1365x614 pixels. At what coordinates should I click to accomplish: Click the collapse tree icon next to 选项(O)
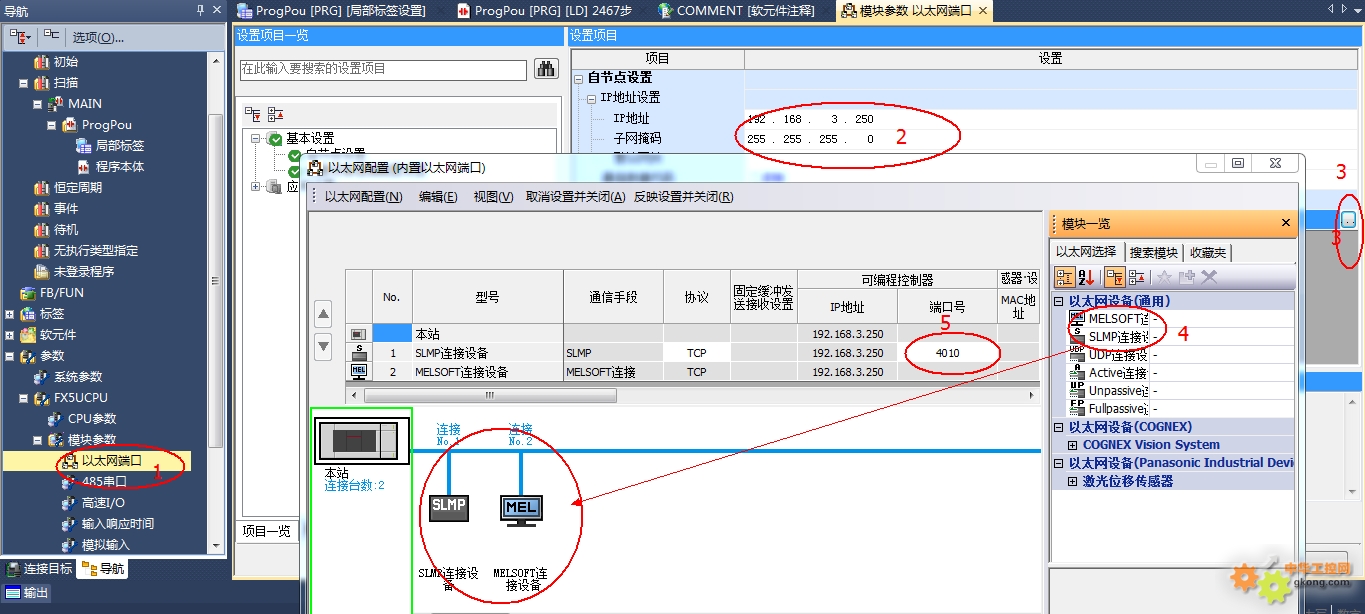(x=50, y=37)
